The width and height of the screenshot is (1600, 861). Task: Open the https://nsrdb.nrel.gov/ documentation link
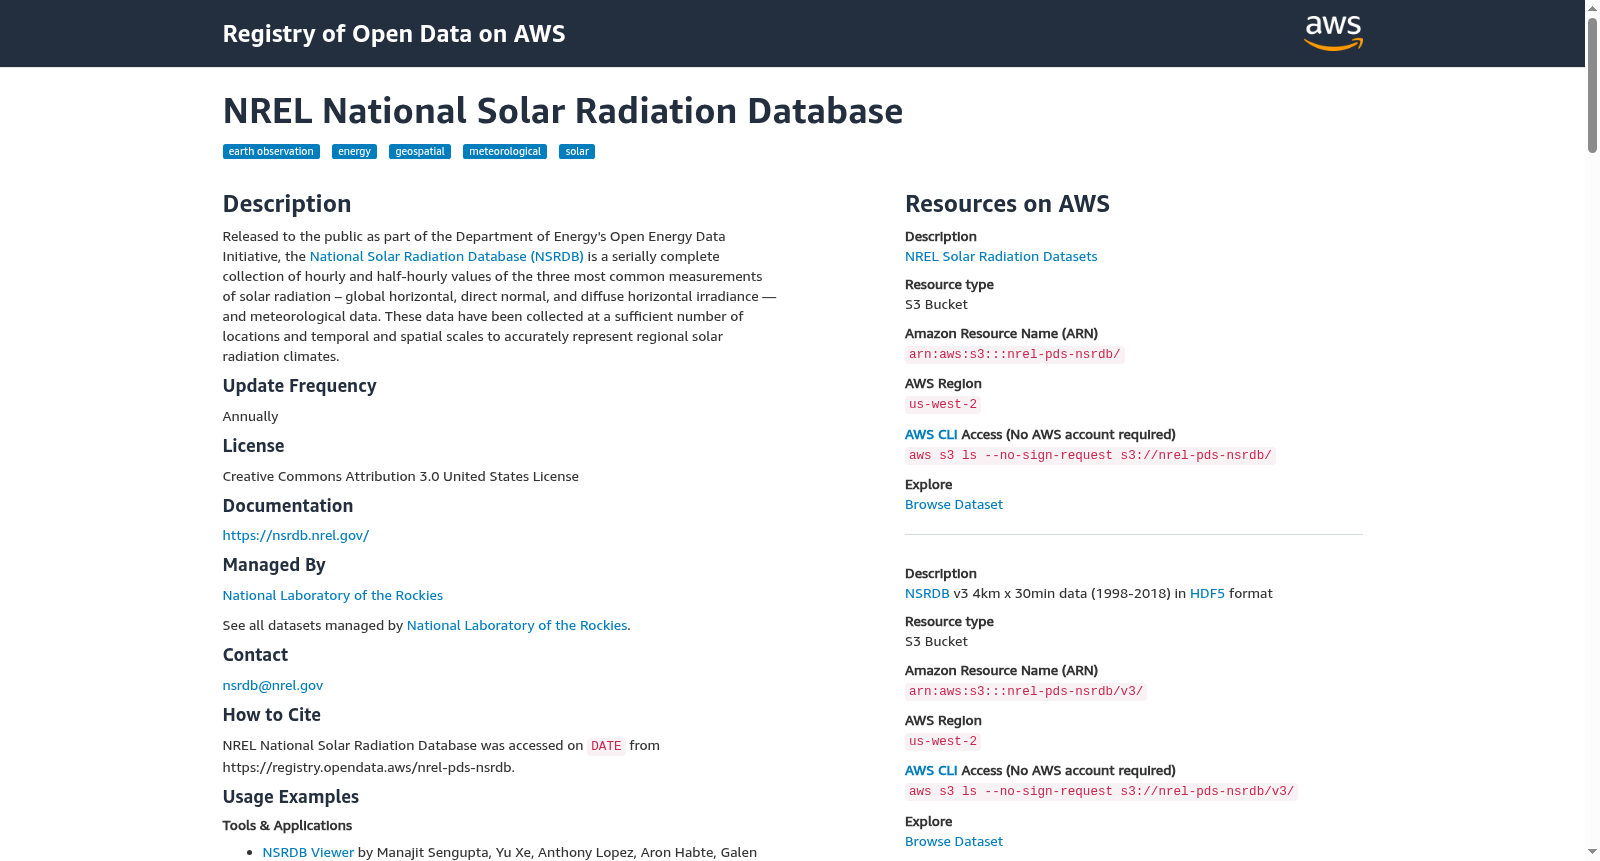coord(296,536)
